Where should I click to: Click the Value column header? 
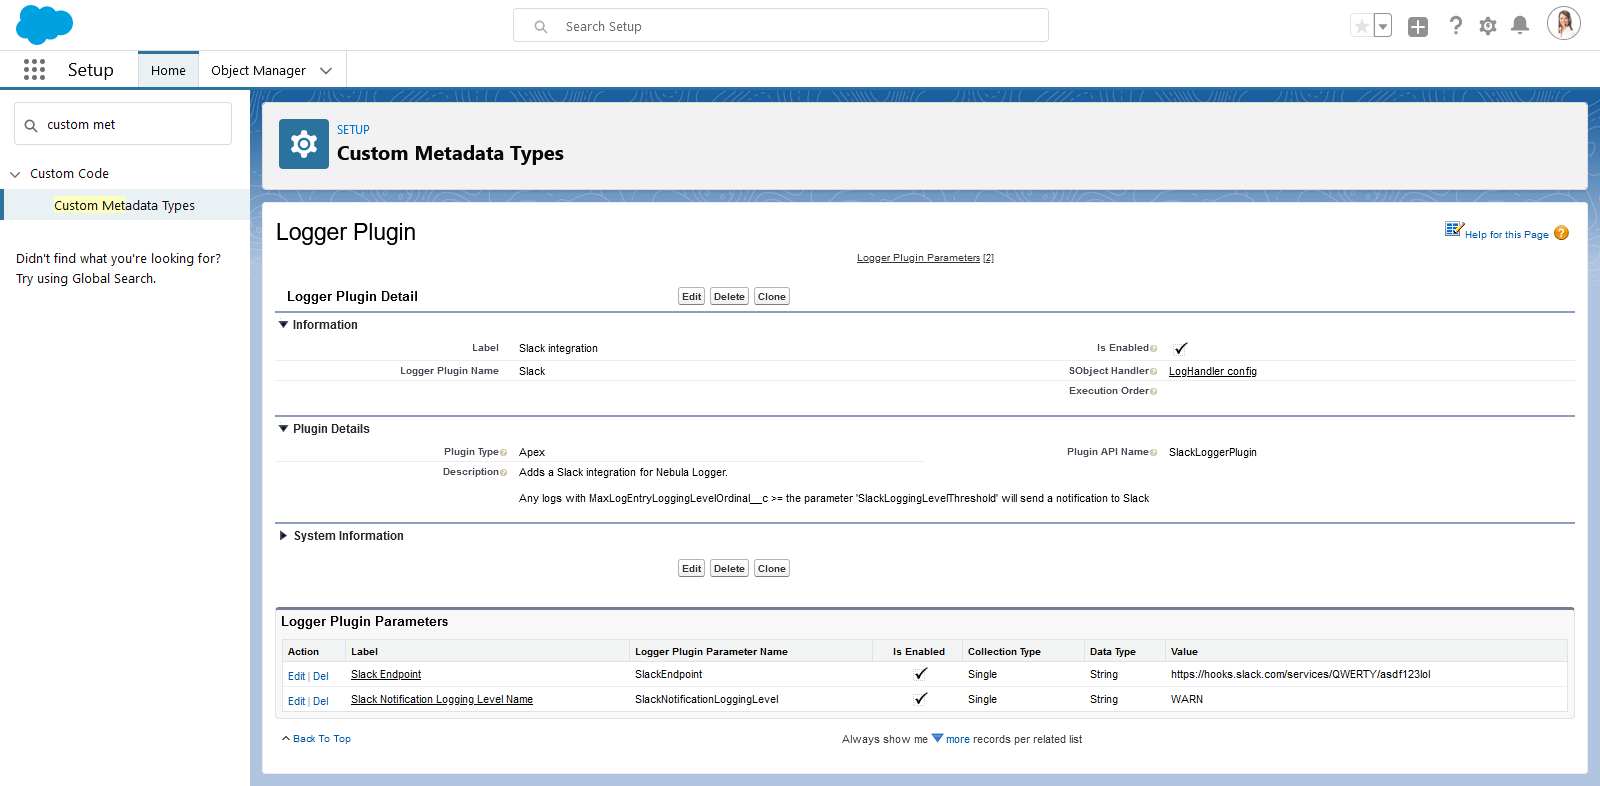(x=1184, y=652)
